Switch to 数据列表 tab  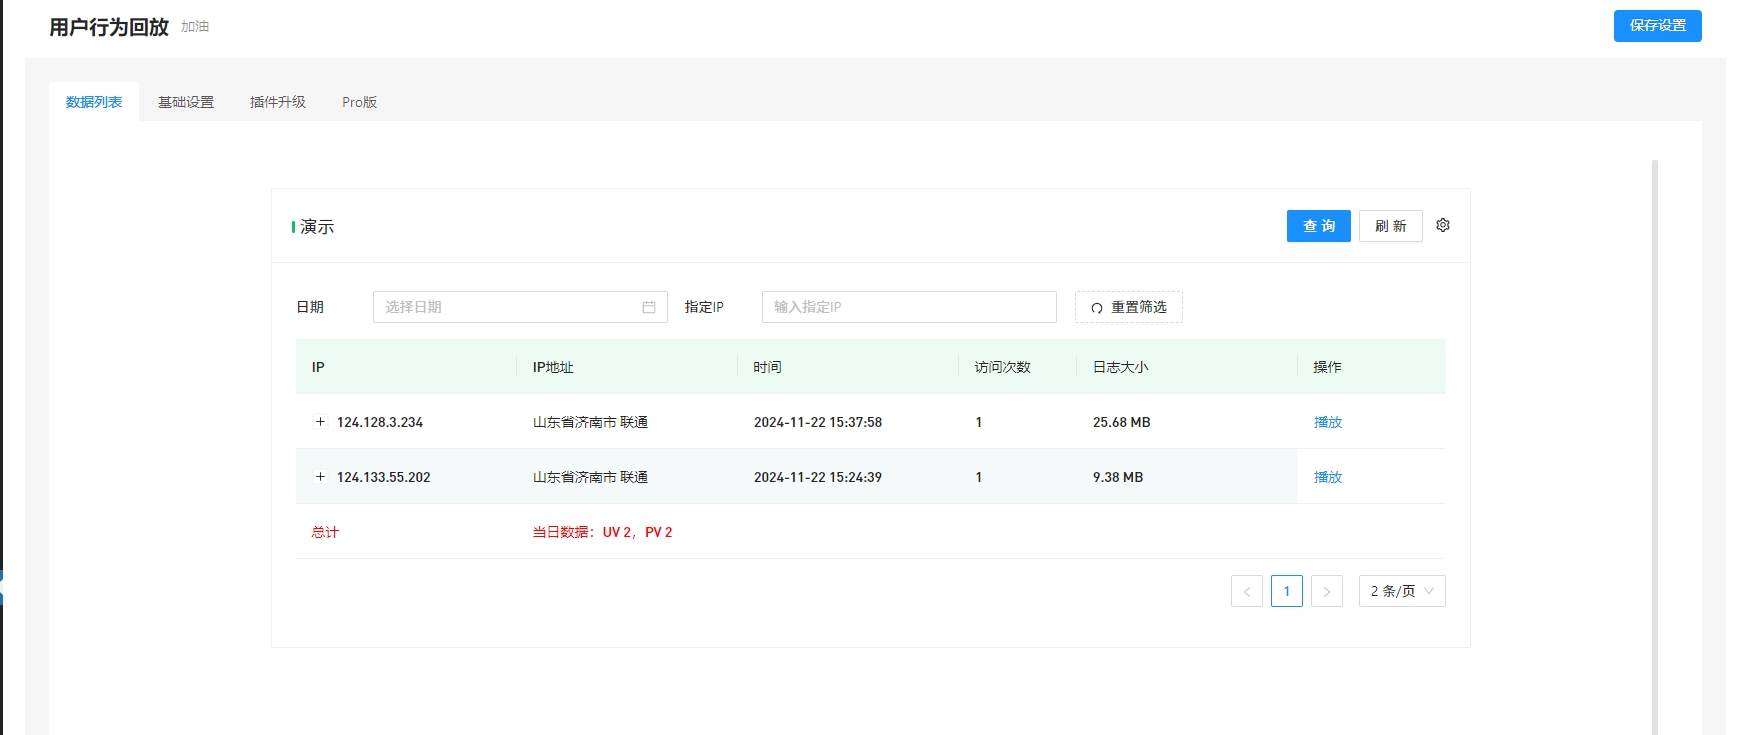(x=94, y=102)
